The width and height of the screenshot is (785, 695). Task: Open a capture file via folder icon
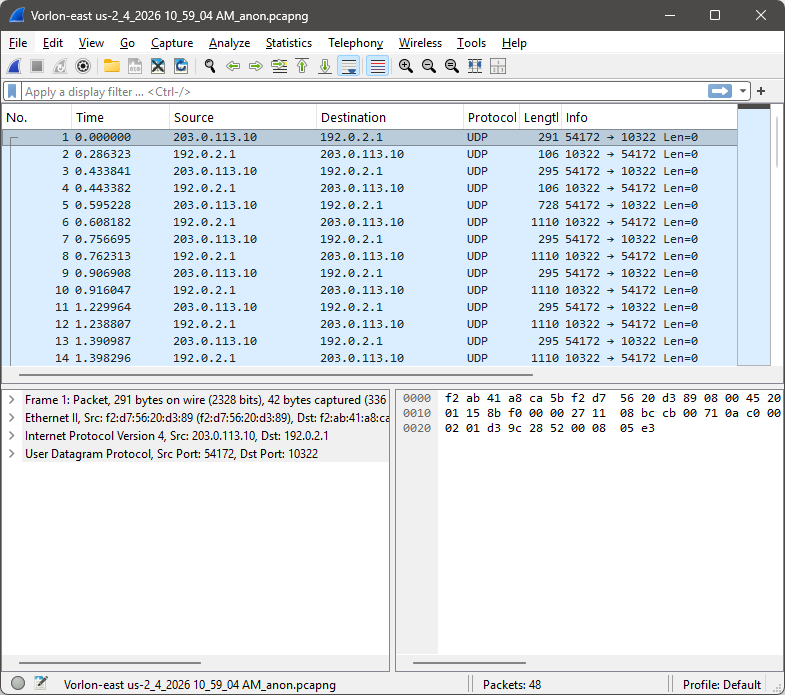(x=111, y=66)
